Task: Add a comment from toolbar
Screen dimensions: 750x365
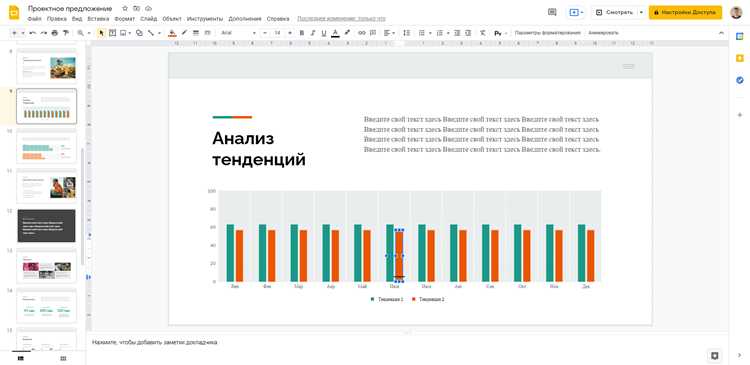Action: click(x=373, y=33)
